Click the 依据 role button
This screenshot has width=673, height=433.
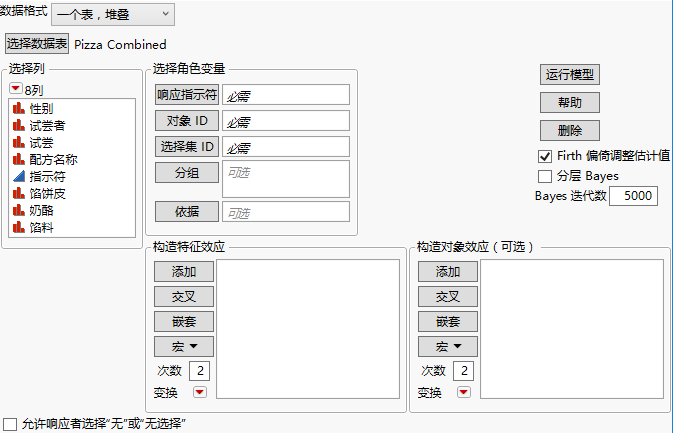[x=187, y=212]
